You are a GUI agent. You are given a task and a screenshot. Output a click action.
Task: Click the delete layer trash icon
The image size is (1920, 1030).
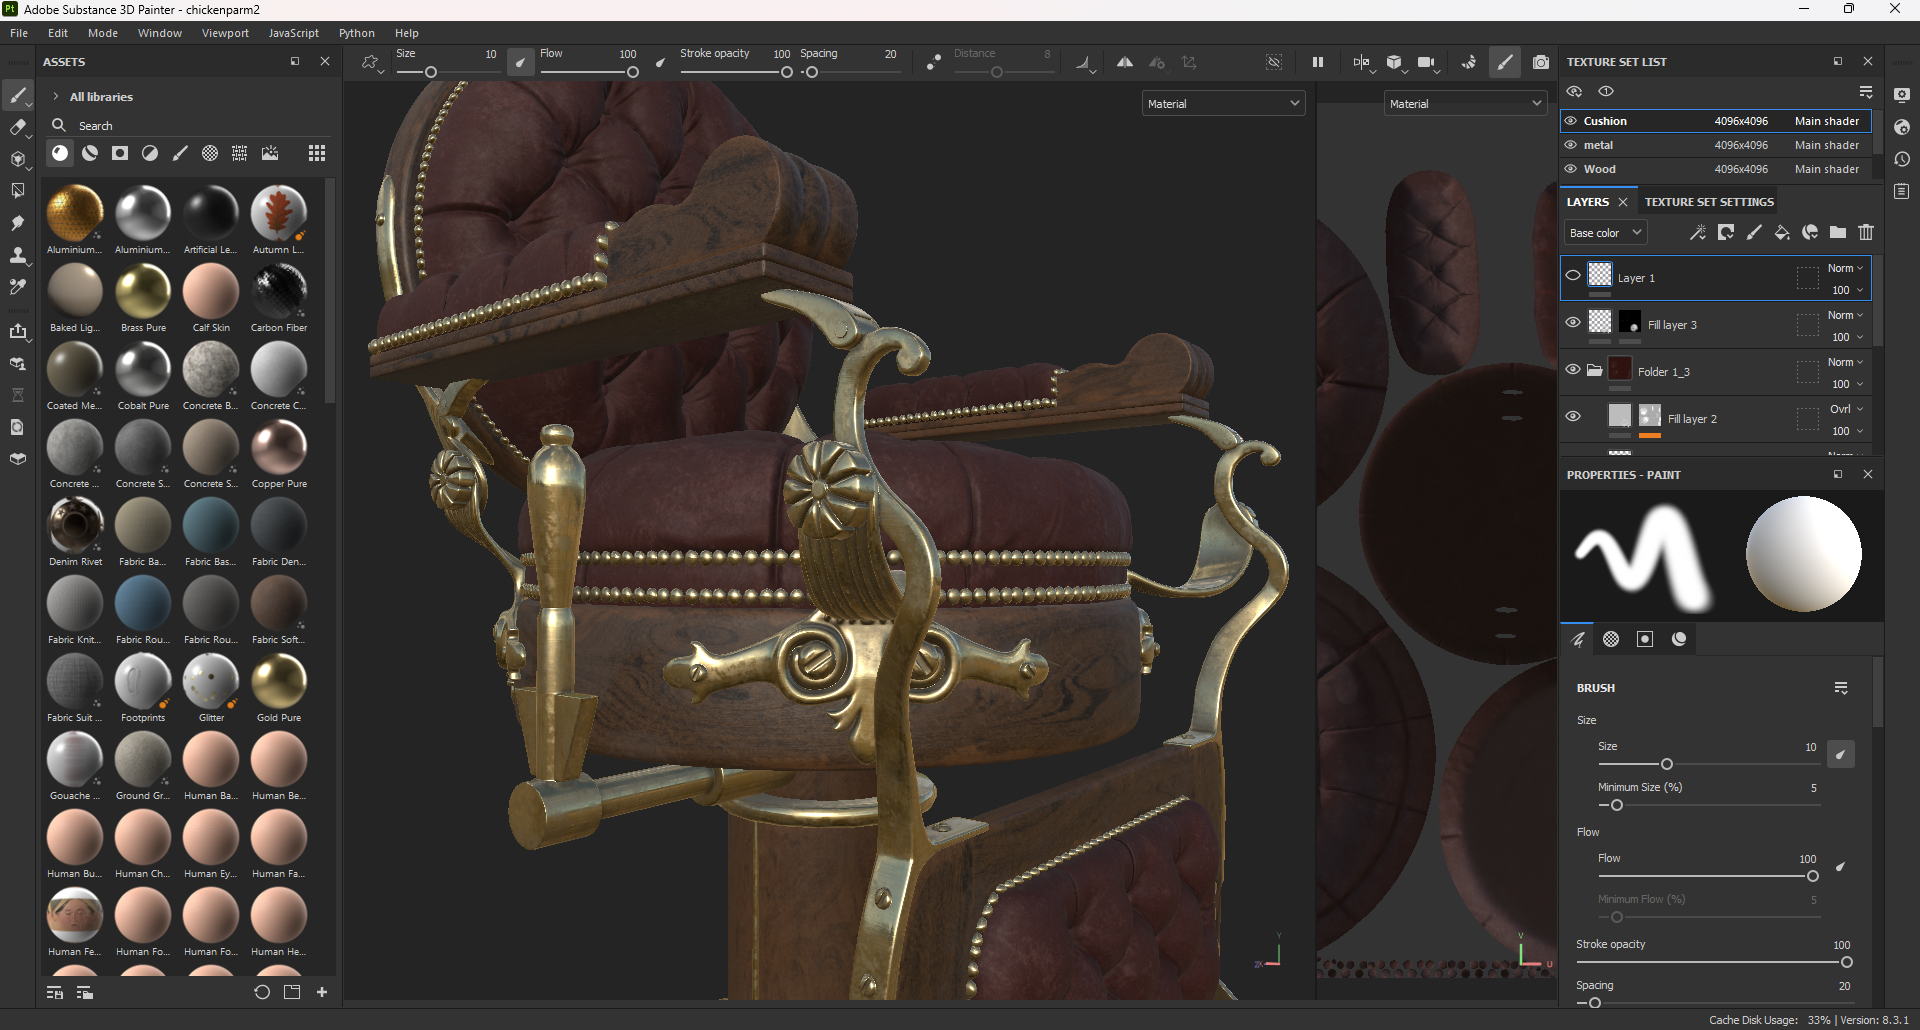(1866, 233)
